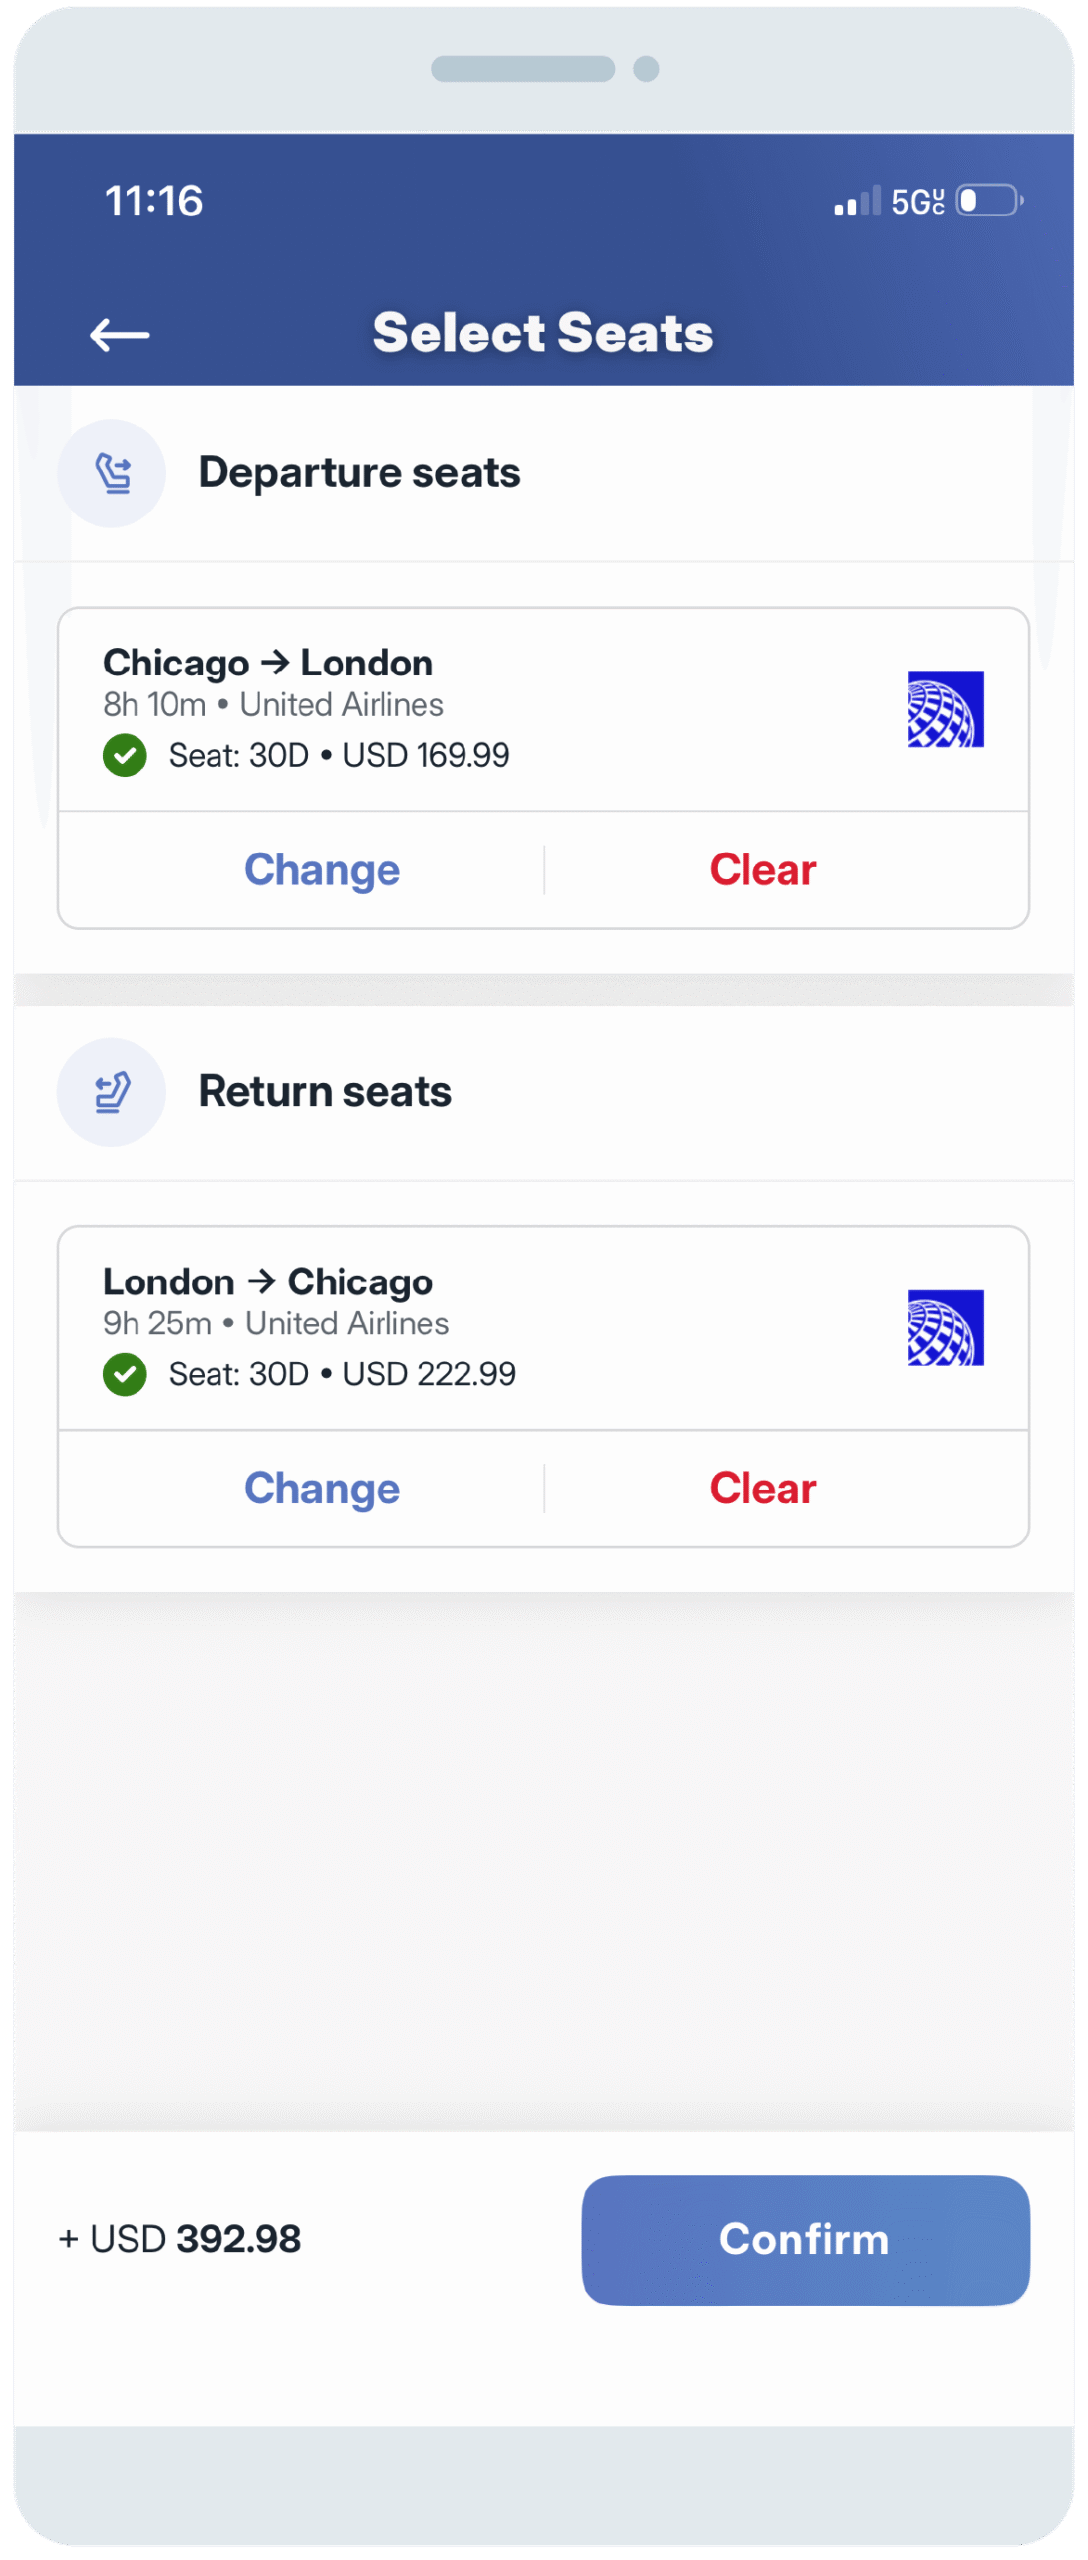Tap the Select Seats page title

point(543,333)
